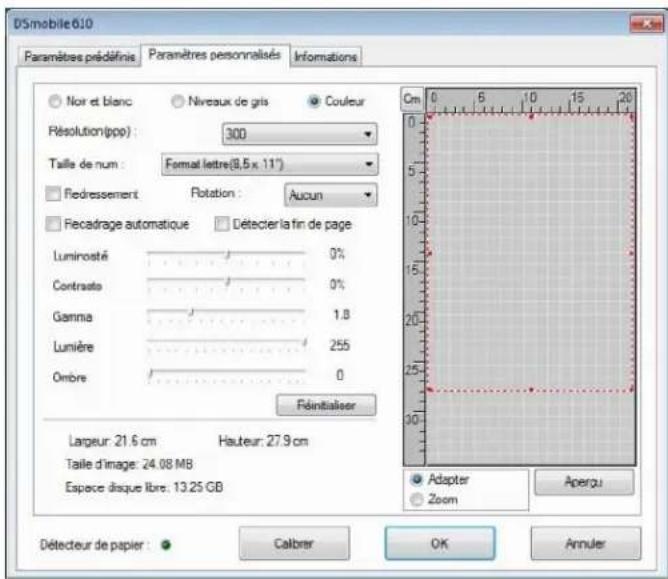Click Taille d'image: 24.08 MB text
This screenshot has height=579, width=668.
pos(129,464)
